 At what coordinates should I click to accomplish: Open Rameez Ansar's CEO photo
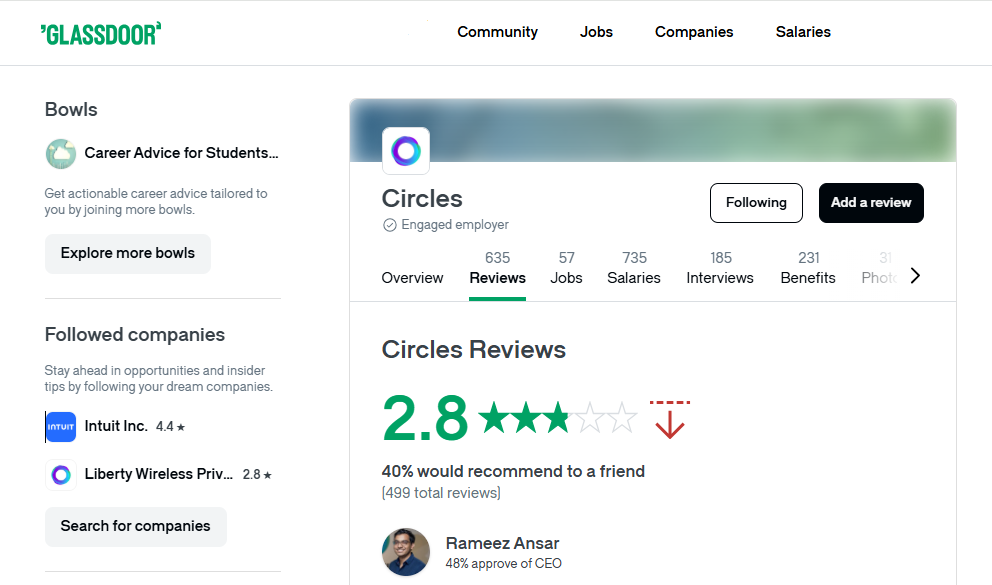tap(406, 552)
